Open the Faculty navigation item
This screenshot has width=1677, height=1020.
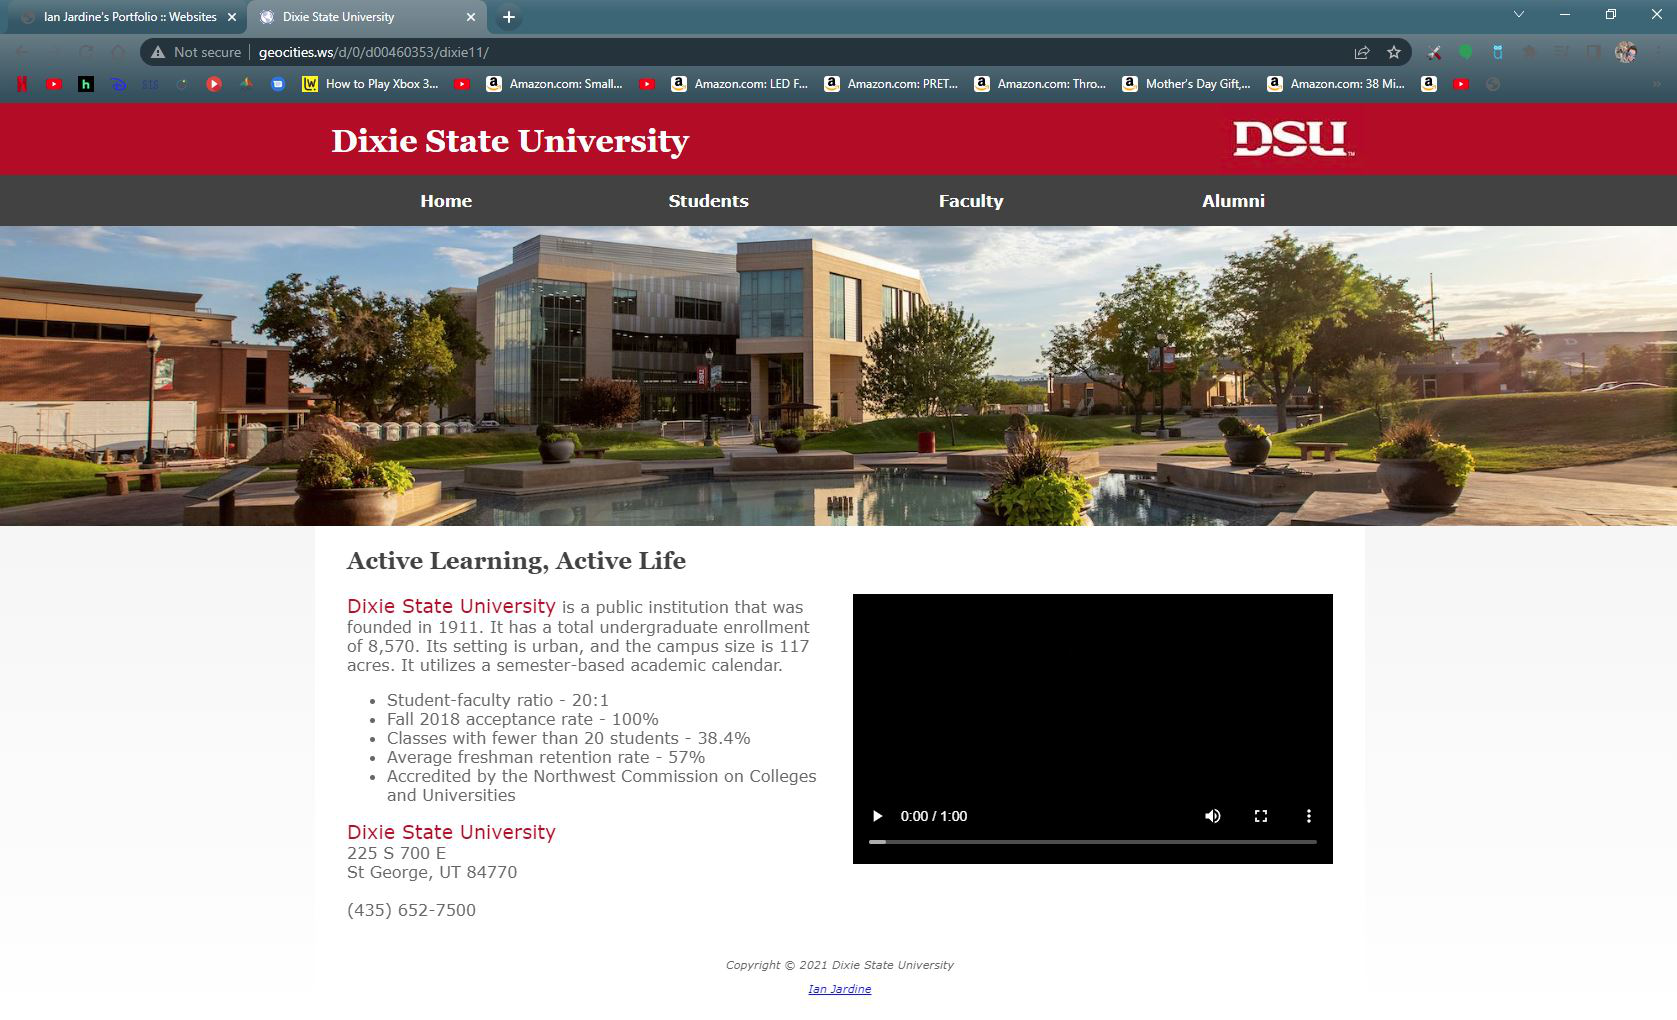click(971, 201)
